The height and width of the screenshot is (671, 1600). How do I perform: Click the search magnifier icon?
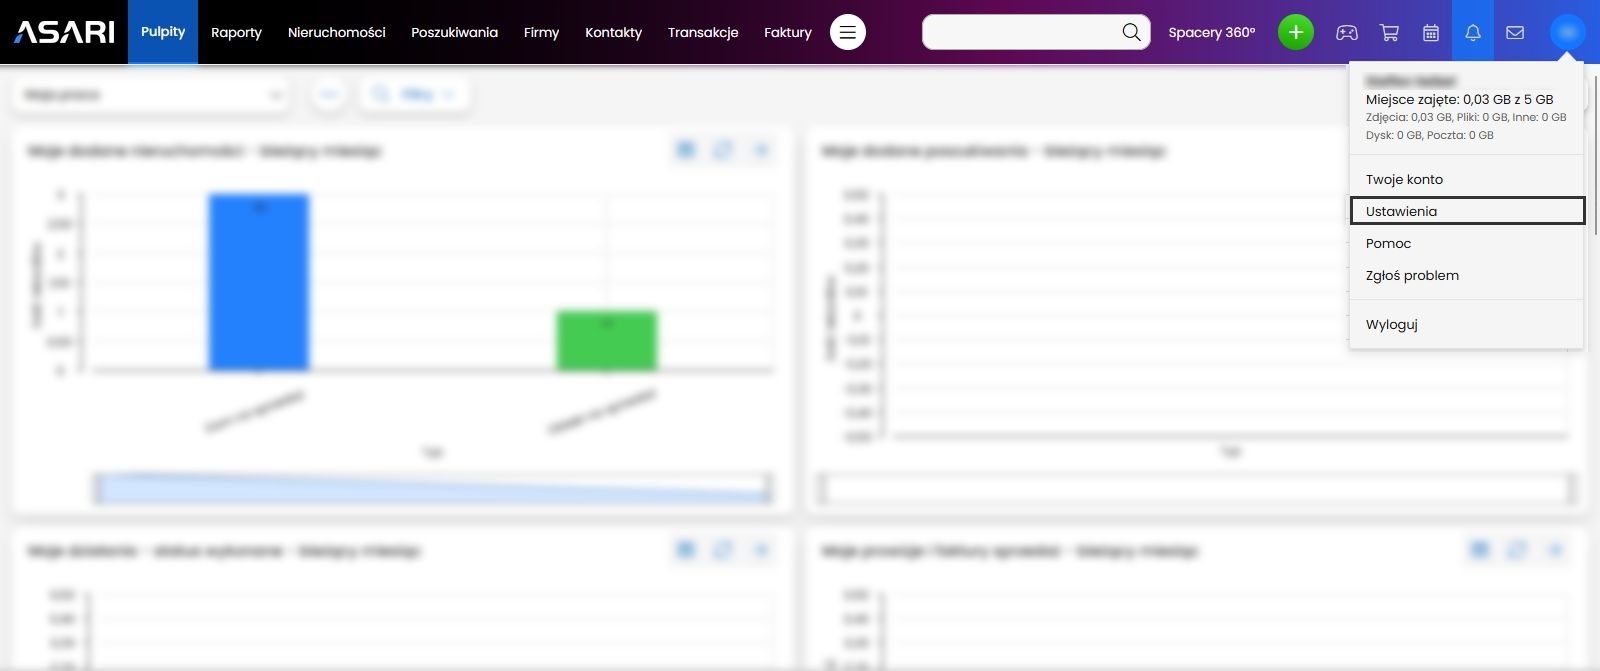pyautogui.click(x=1131, y=32)
